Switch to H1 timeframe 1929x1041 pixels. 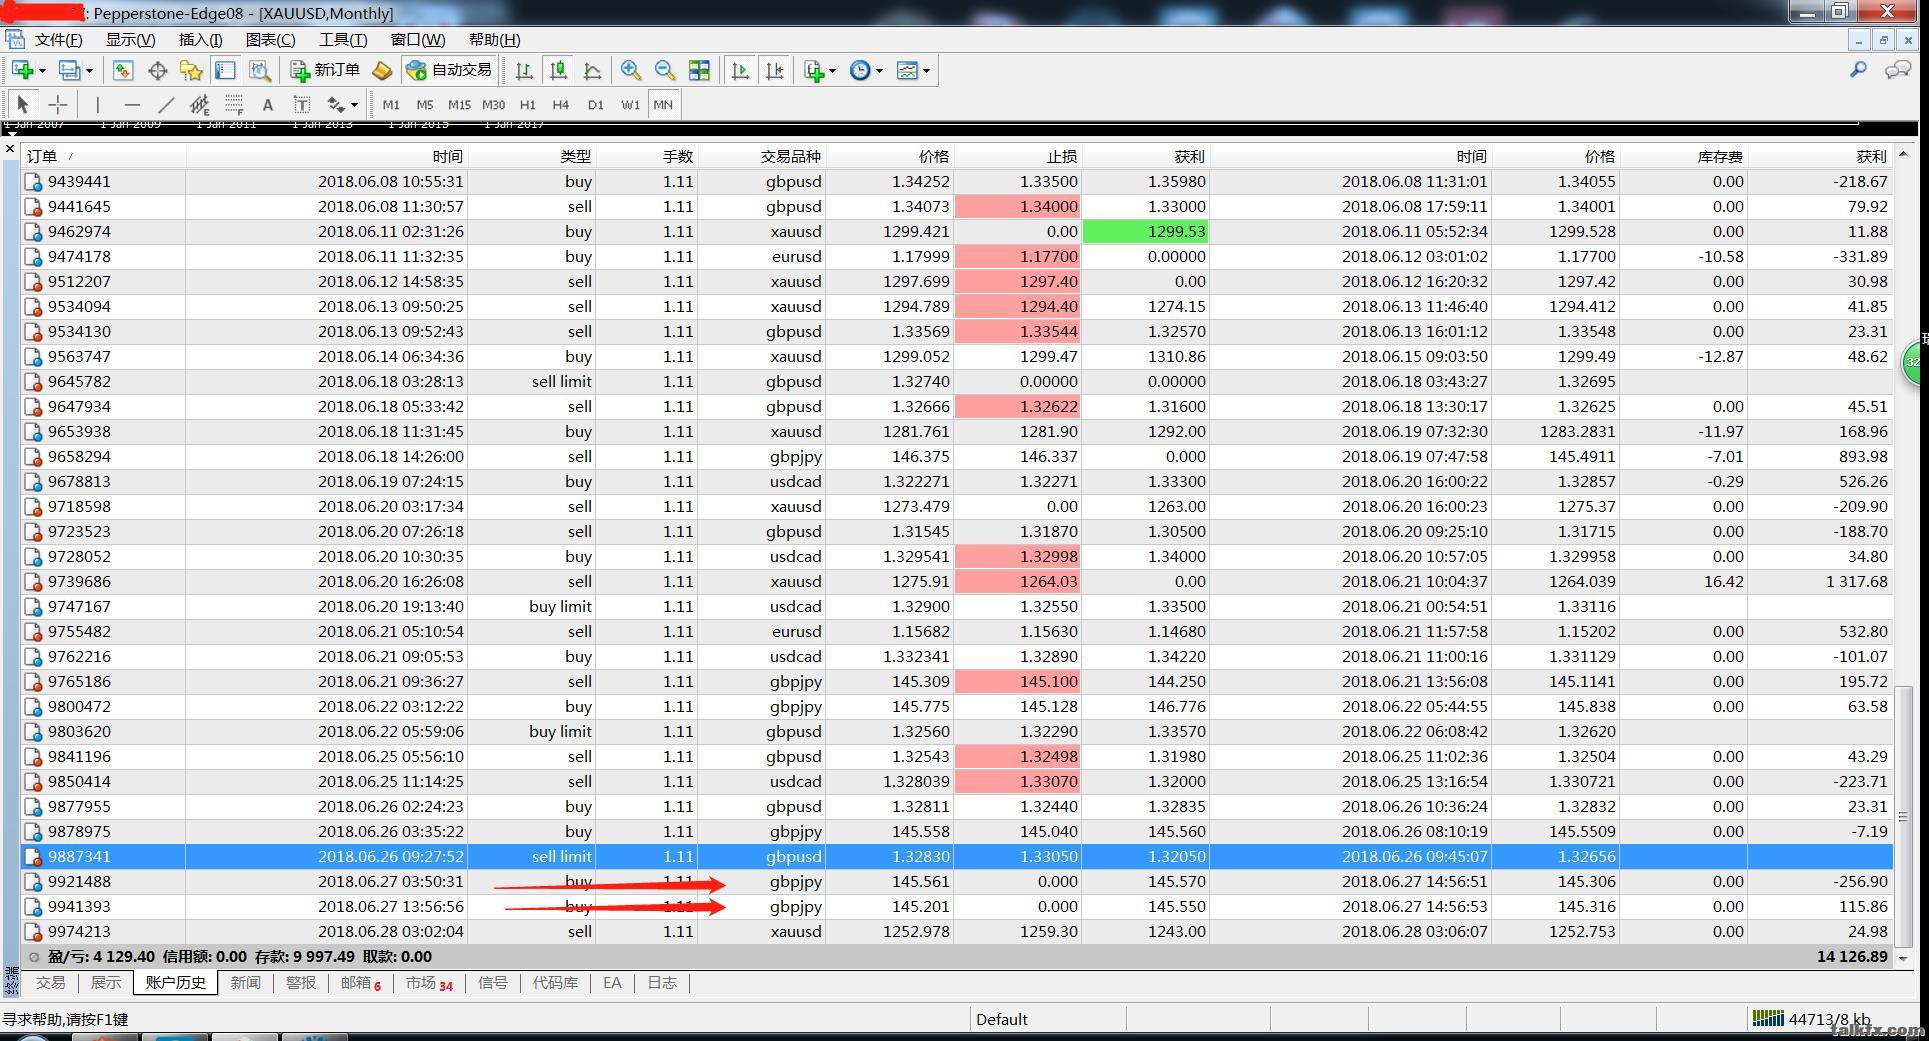(527, 104)
